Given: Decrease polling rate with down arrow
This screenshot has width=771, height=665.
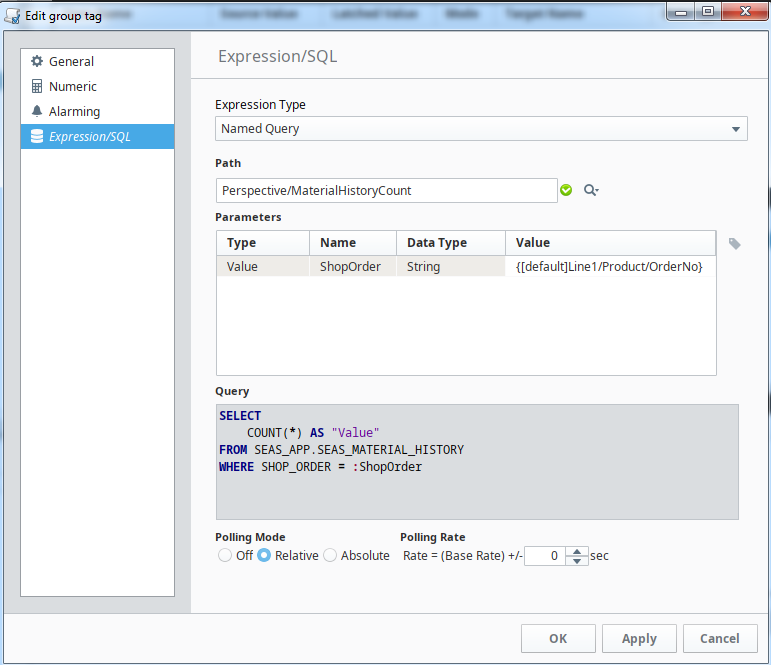Looking at the screenshot, I should point(577,561).
